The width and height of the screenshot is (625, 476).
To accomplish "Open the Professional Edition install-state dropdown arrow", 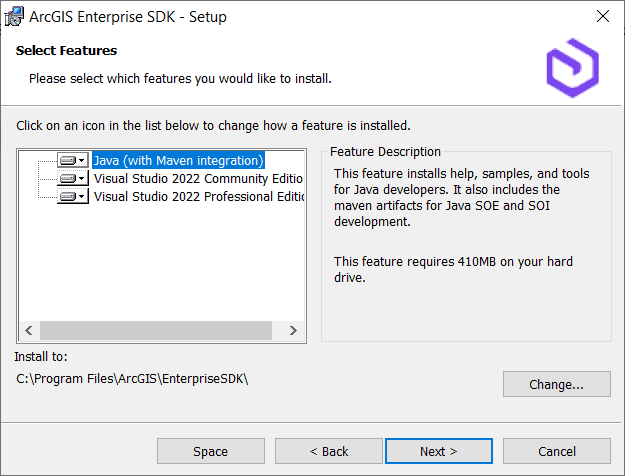I will [82, 196].
